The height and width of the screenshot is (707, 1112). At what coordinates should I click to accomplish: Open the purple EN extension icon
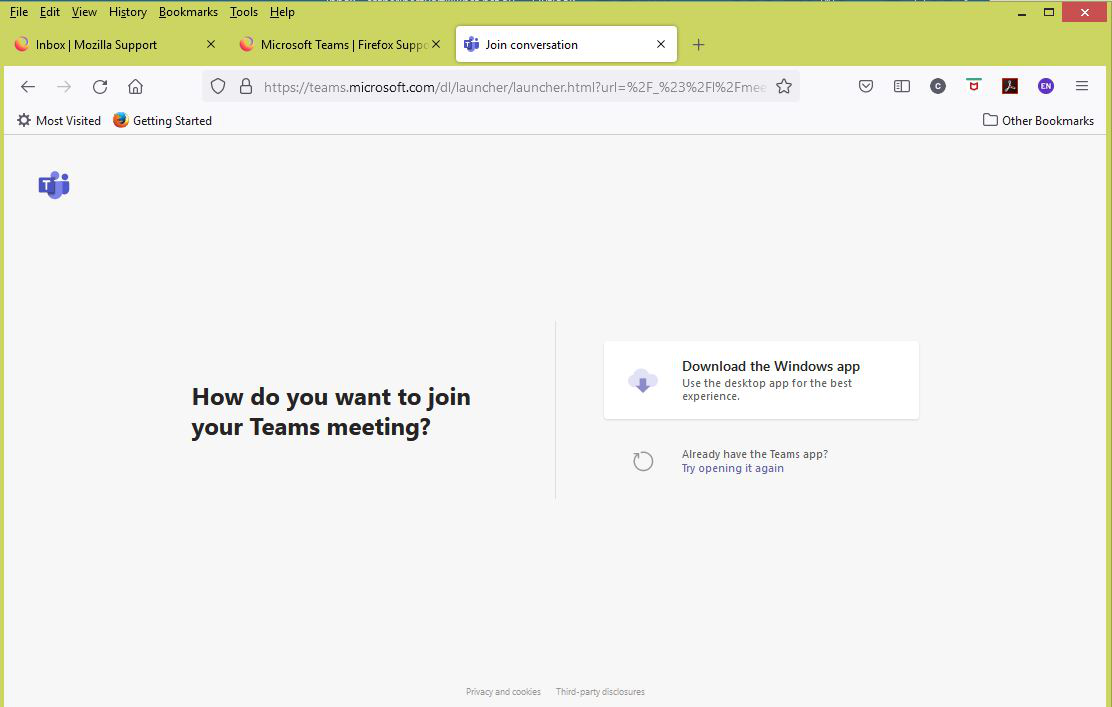pyautogui.click(x=1045, y=87)
